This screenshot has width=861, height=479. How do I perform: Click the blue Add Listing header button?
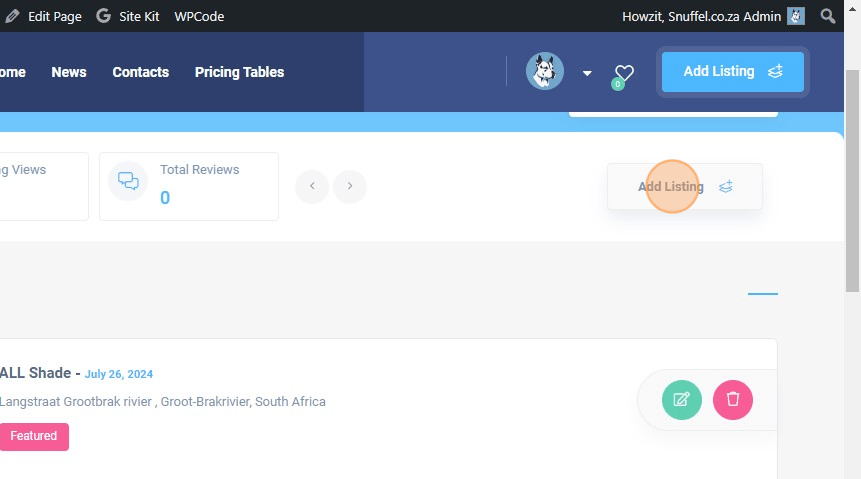(x=732, y=72)
